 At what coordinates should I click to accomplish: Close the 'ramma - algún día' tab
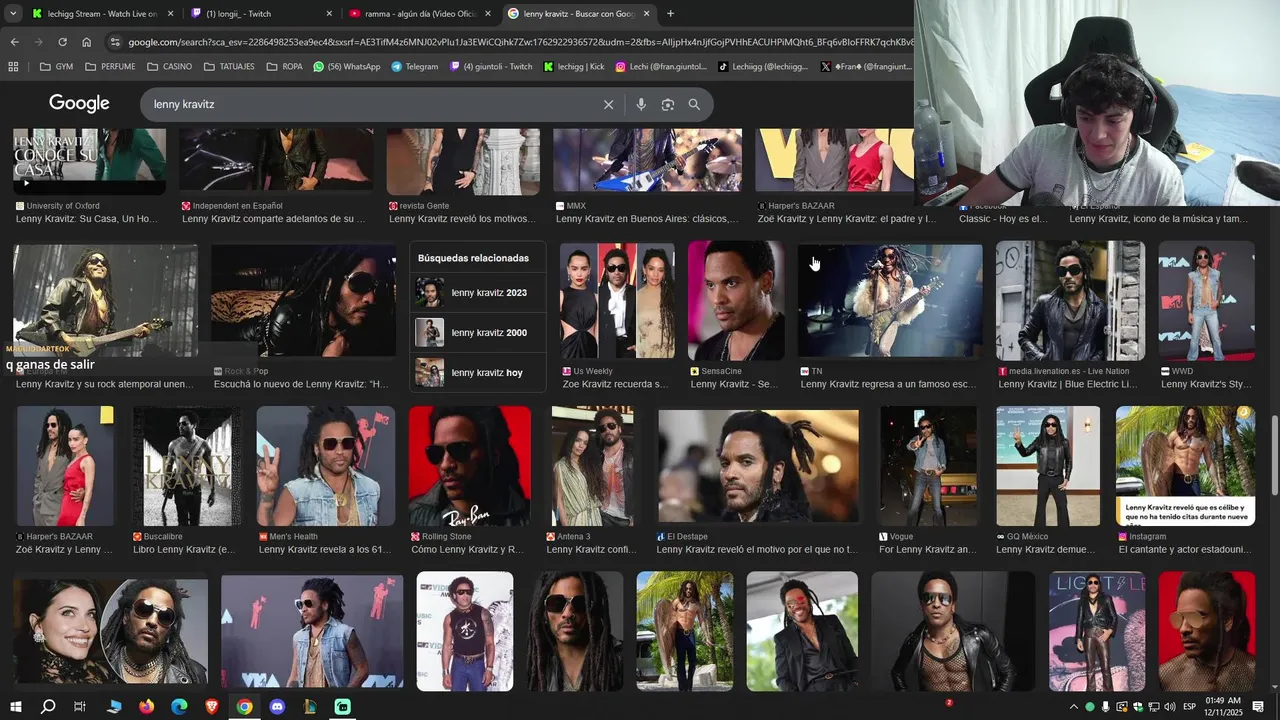(488, 14)
